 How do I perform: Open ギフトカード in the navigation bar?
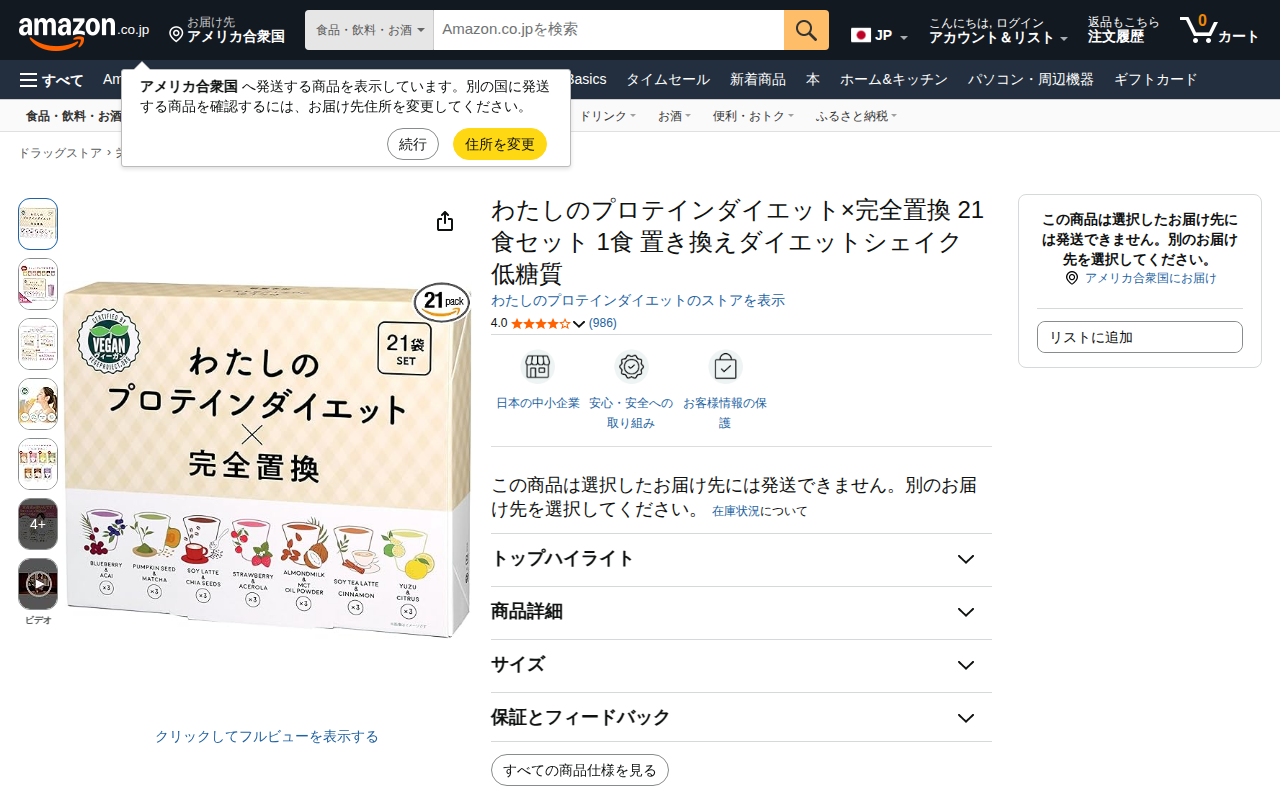pyautogui.click(x=1155, y=80)
